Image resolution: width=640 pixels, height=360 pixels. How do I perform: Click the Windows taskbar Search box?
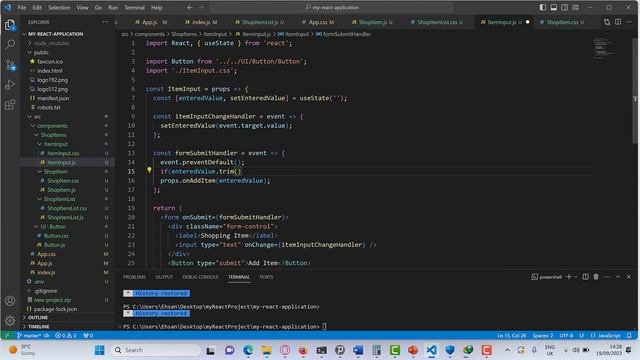pos(156,350)
